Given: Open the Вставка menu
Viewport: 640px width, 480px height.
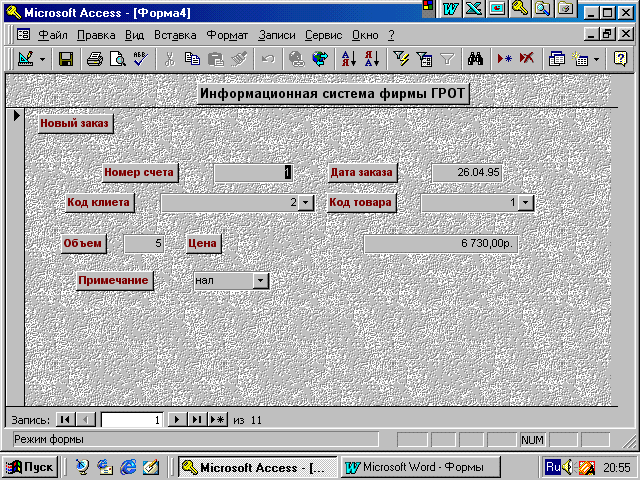Looking at the screenshot, I should (175, 35).
